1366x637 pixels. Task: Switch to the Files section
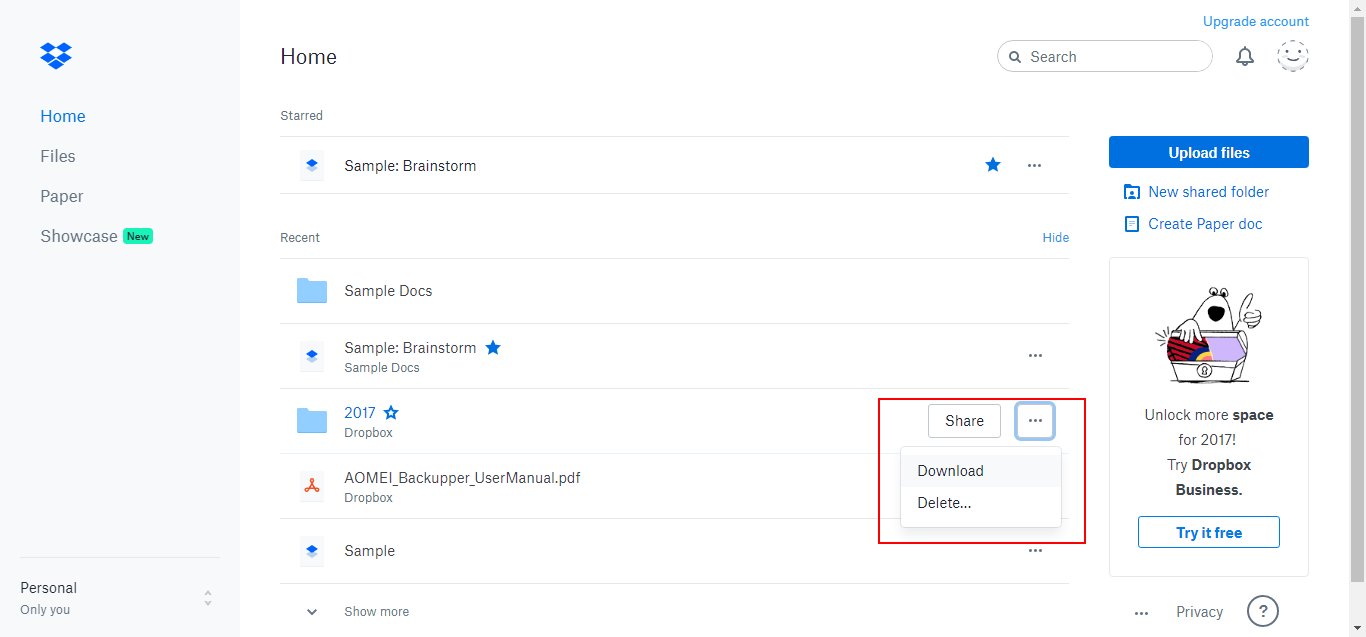click(x=57, y=156)
